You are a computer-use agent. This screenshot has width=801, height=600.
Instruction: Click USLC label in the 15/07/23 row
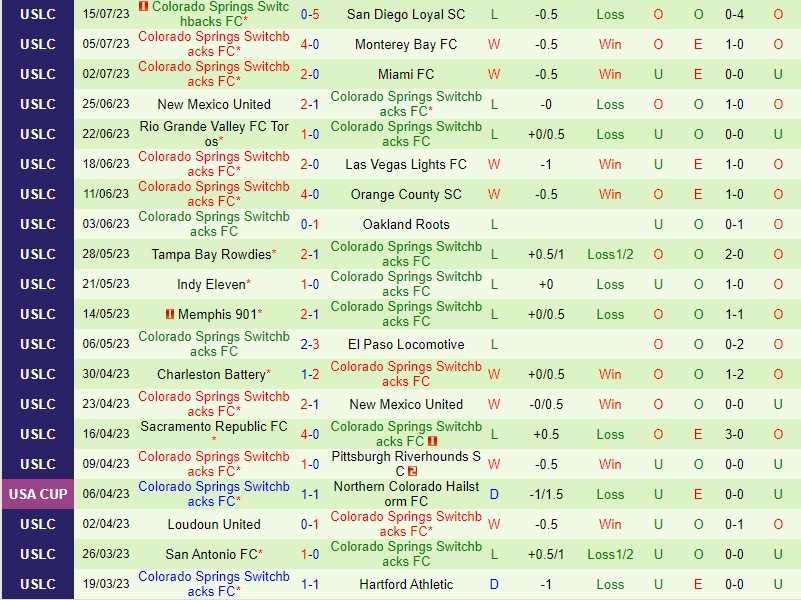[38, 14]
